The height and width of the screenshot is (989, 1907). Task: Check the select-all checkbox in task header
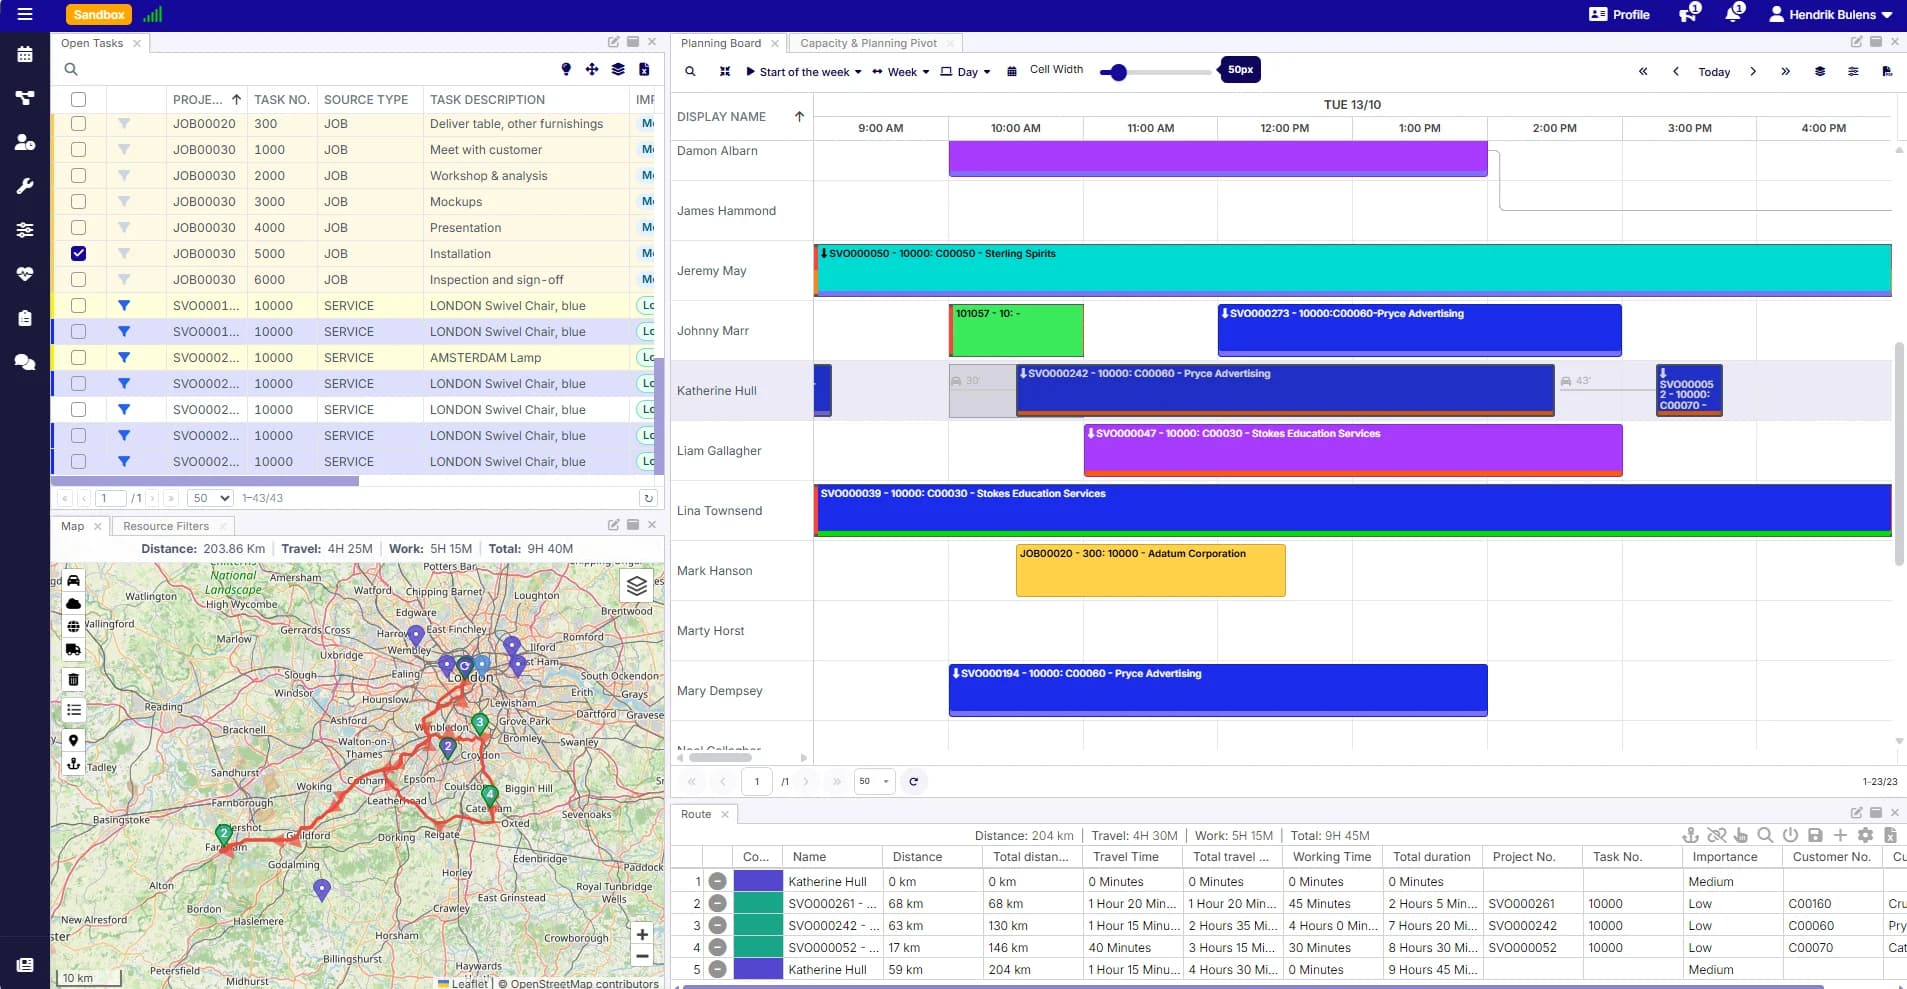tap(78, 99)
